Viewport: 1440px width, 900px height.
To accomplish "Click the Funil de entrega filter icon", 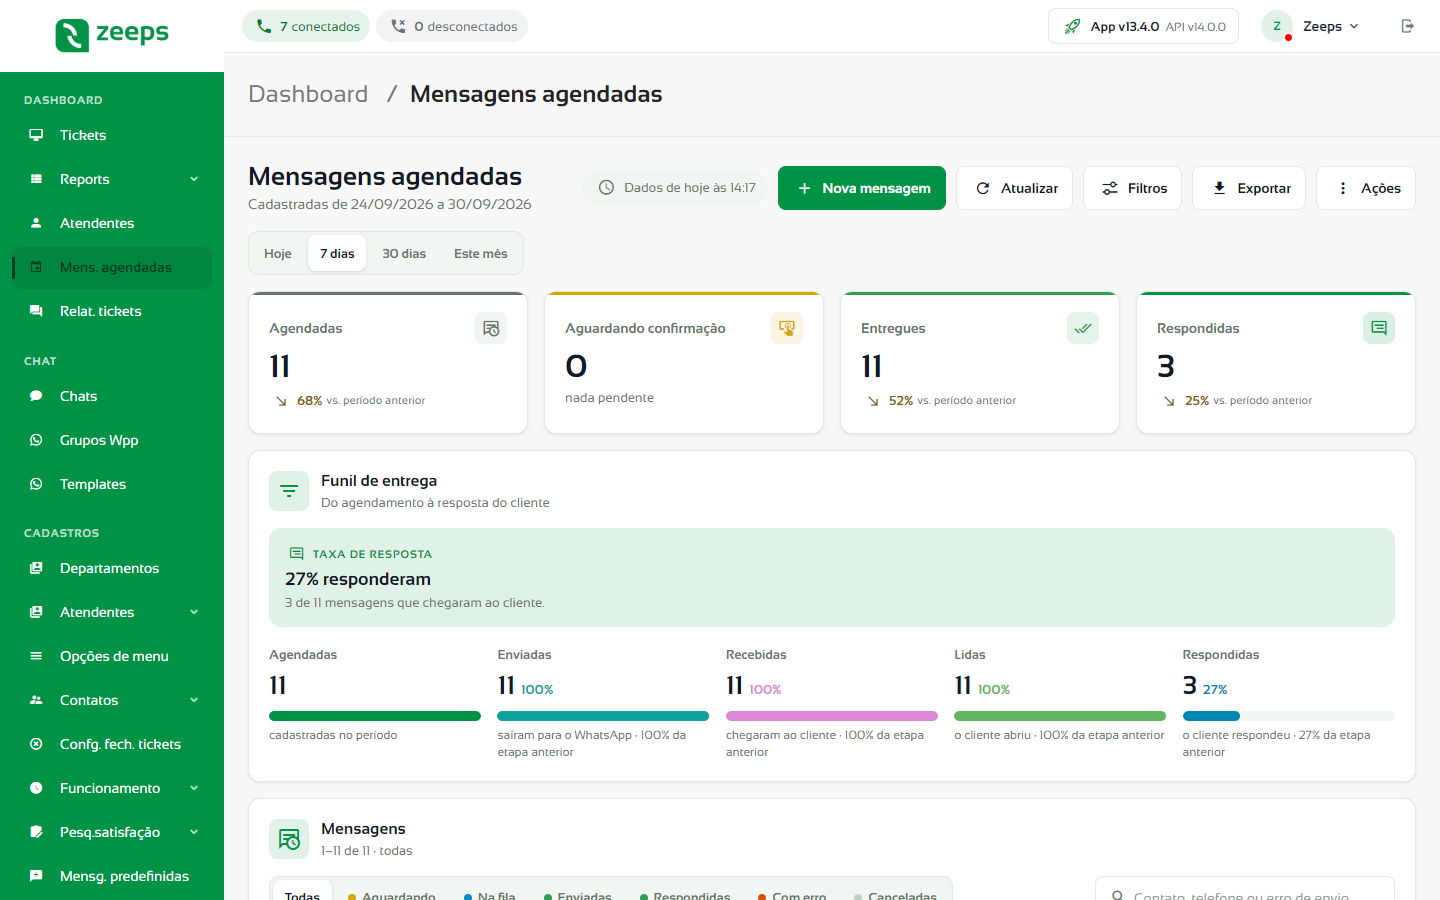I will tap(289, 491).
